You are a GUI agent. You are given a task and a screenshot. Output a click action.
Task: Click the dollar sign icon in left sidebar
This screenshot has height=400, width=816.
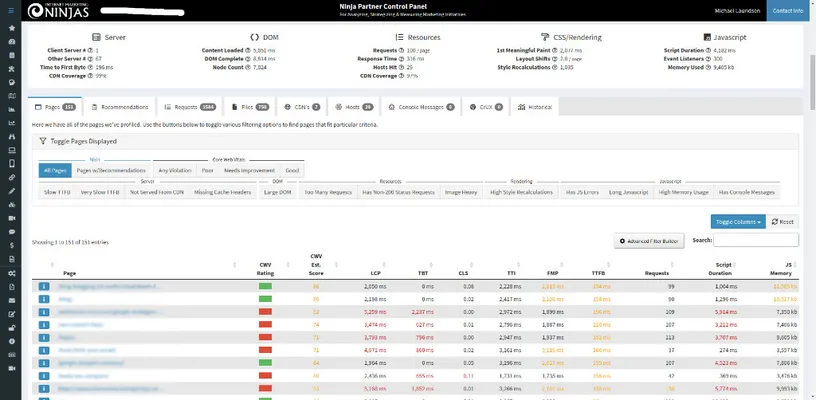click(10, 243)
